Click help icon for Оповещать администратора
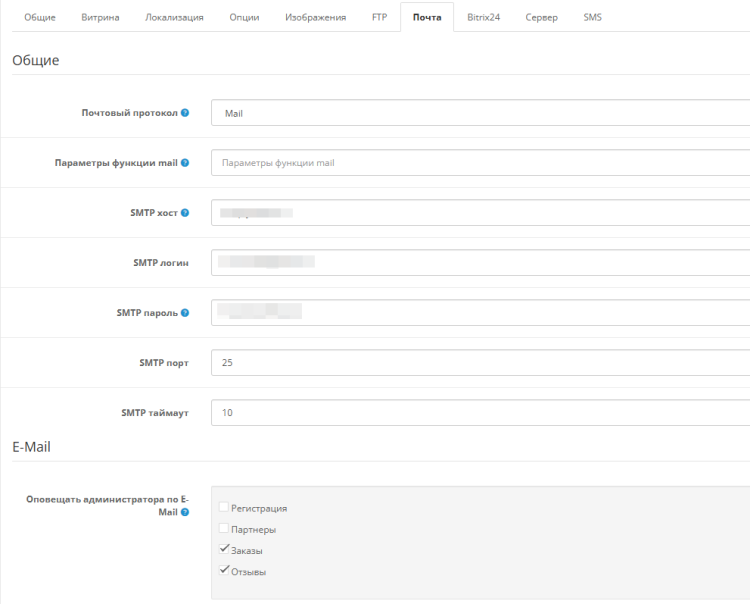Screen dimensions: 750x604 185,512
